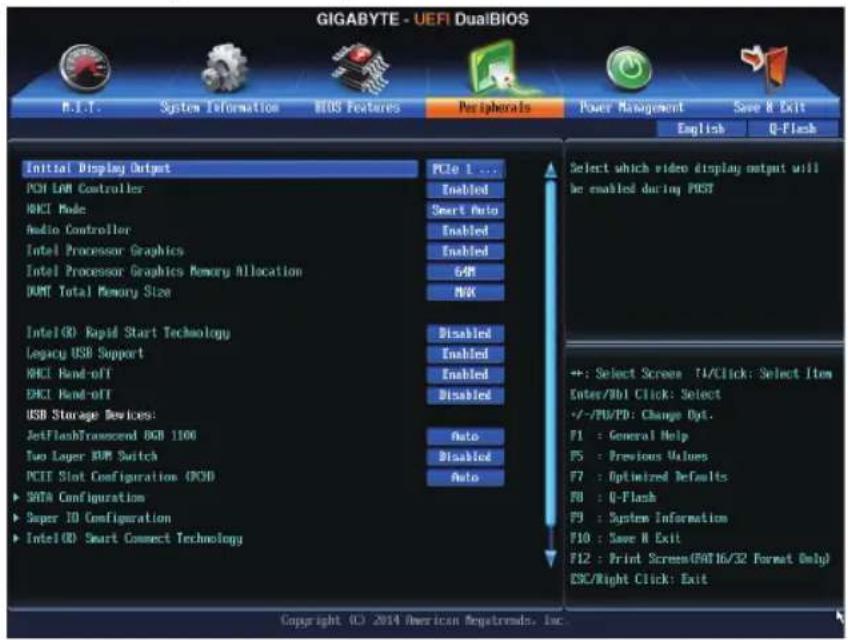Viewport: 848px width, 640px height.
Task: Change graphics memory allocation 64M value
Action: pyautogui.click(x=465, y=272)
